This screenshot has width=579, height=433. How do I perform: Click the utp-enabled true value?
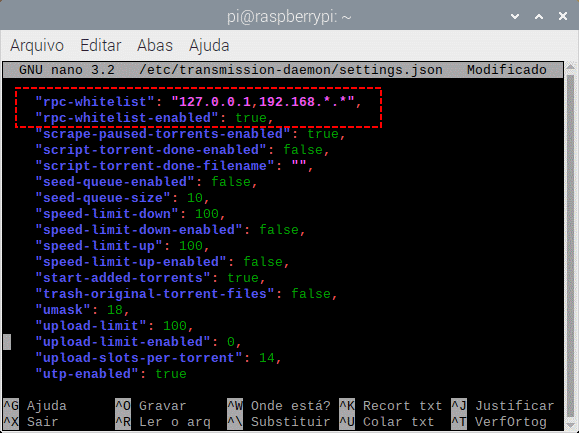coord(171,374)
